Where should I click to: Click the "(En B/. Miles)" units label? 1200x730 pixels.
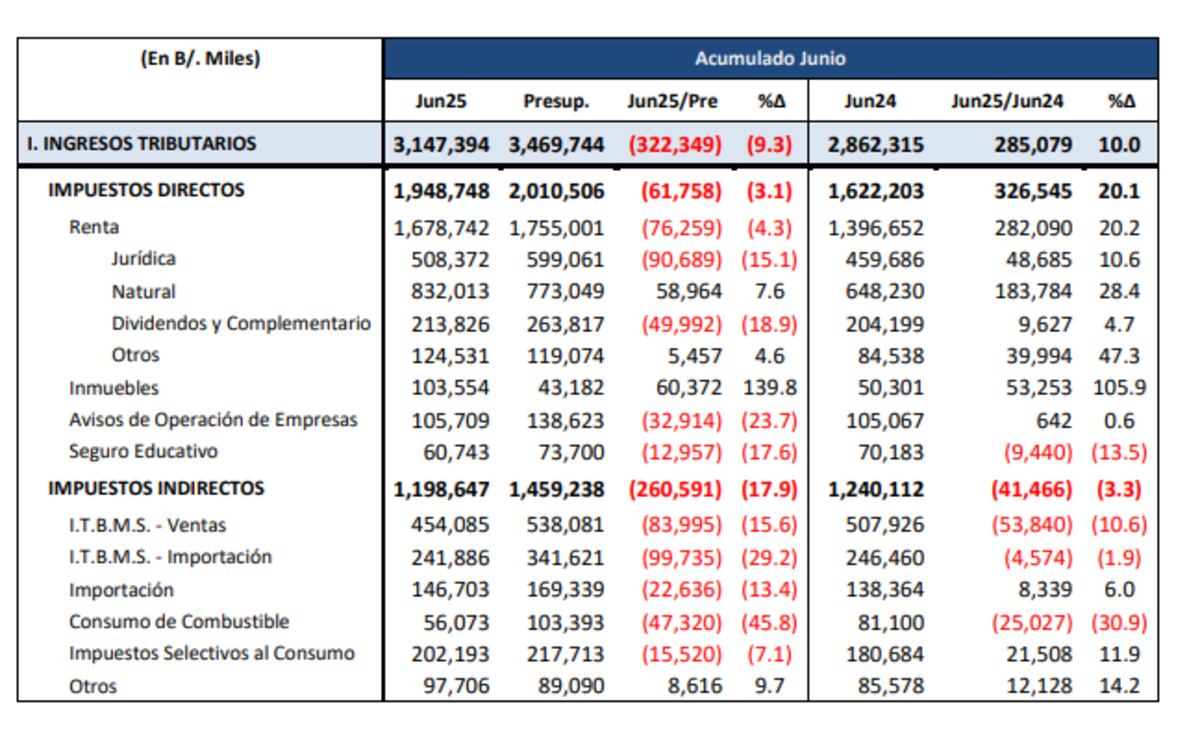(x=200, y=59)
